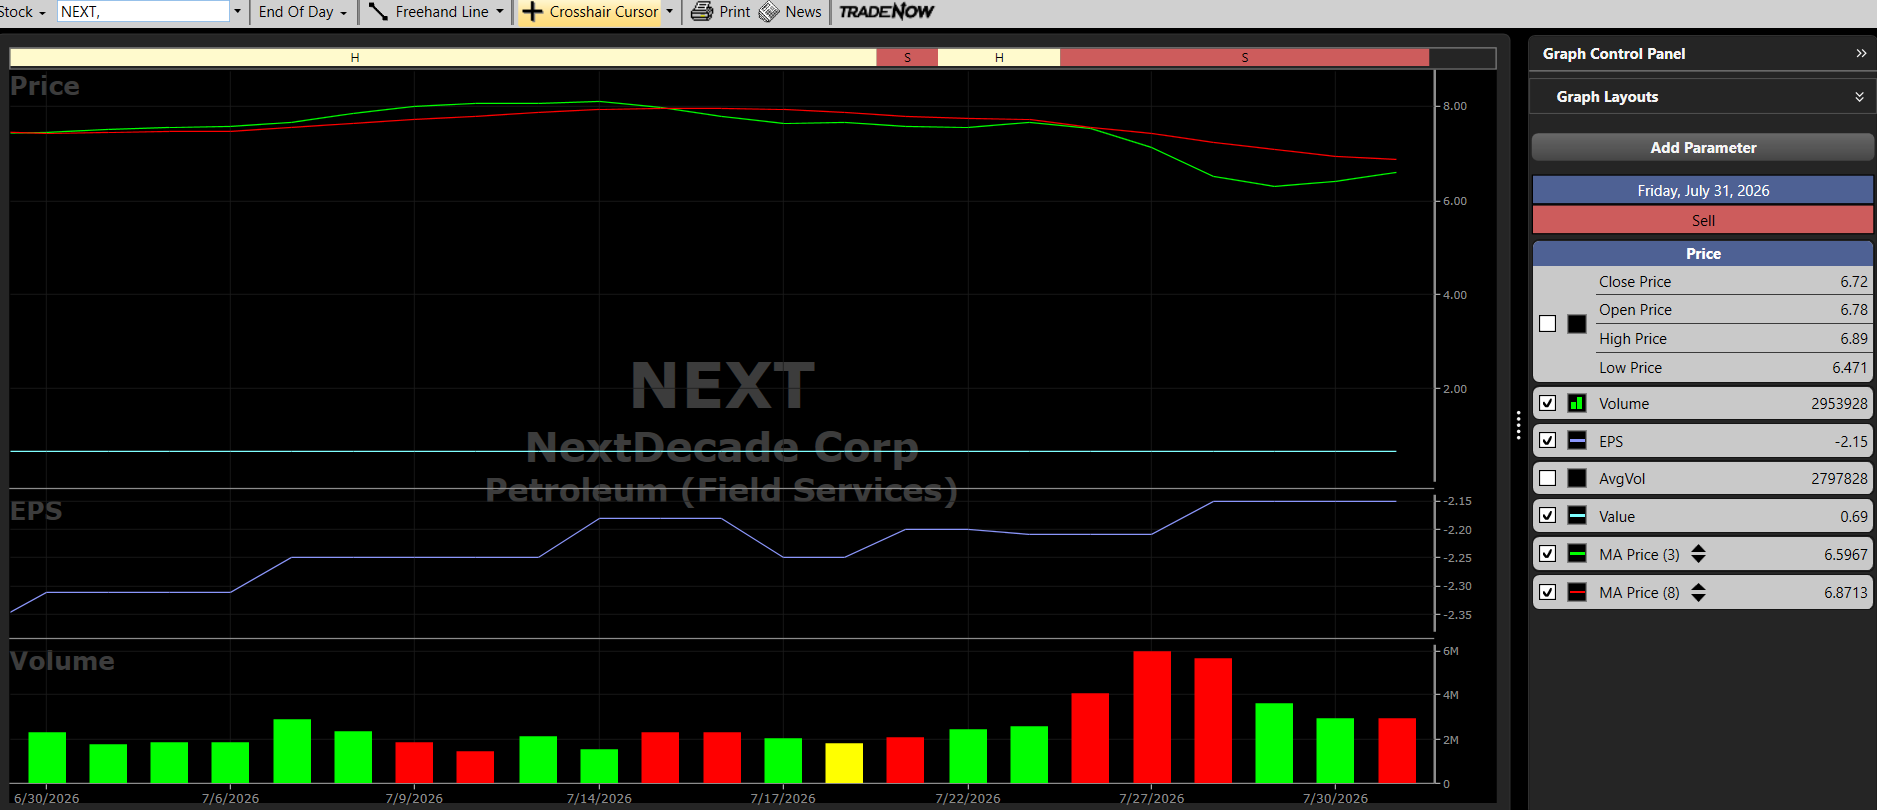Activate the Crosshair Cursor tool
The width and height of the screenshot is (1877, 810).
pos(591,12)
